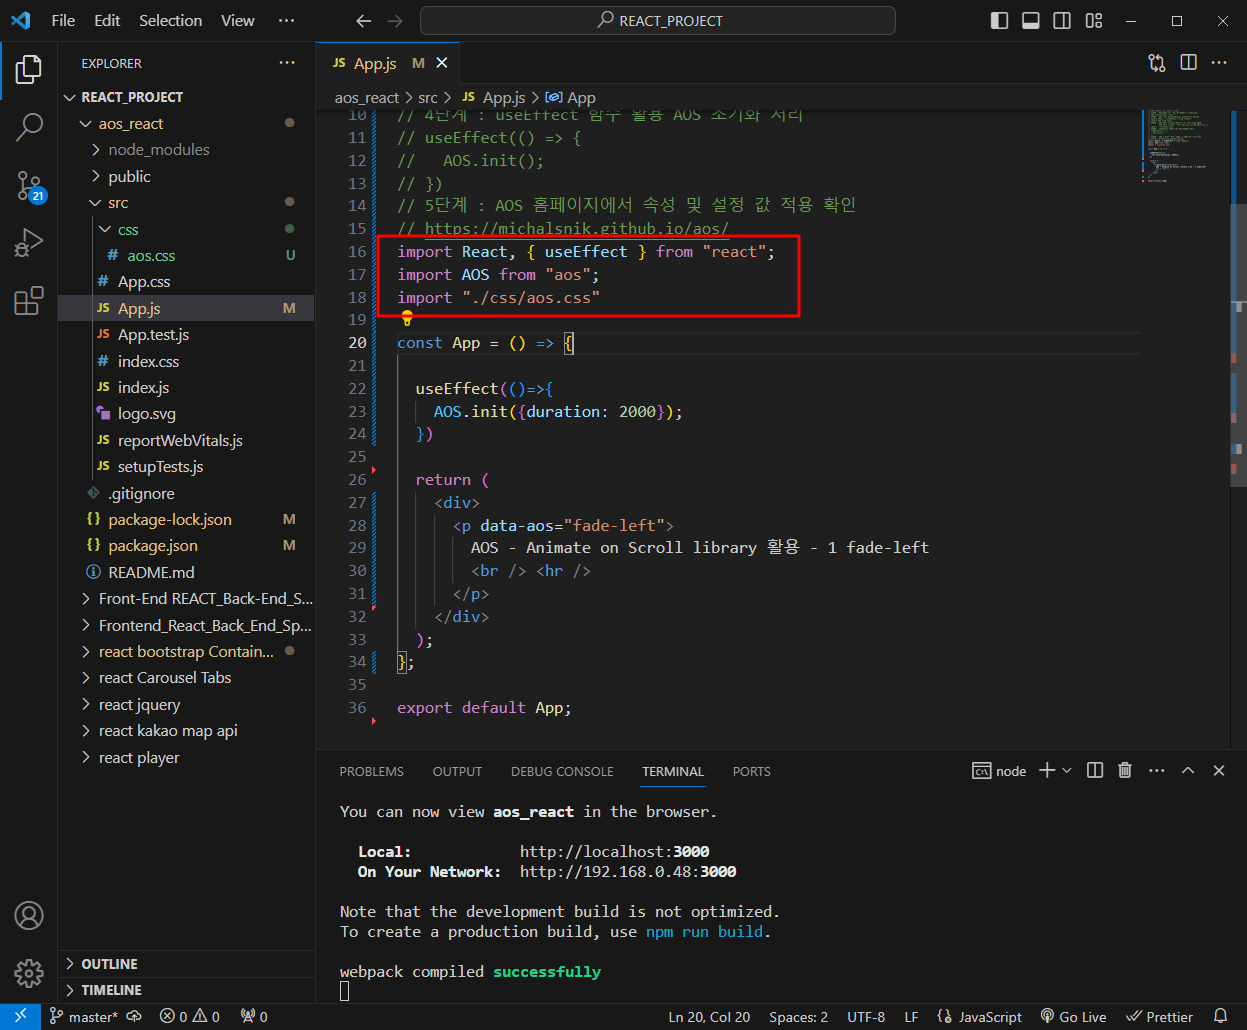Open the Search view

[x=29, y=128]
